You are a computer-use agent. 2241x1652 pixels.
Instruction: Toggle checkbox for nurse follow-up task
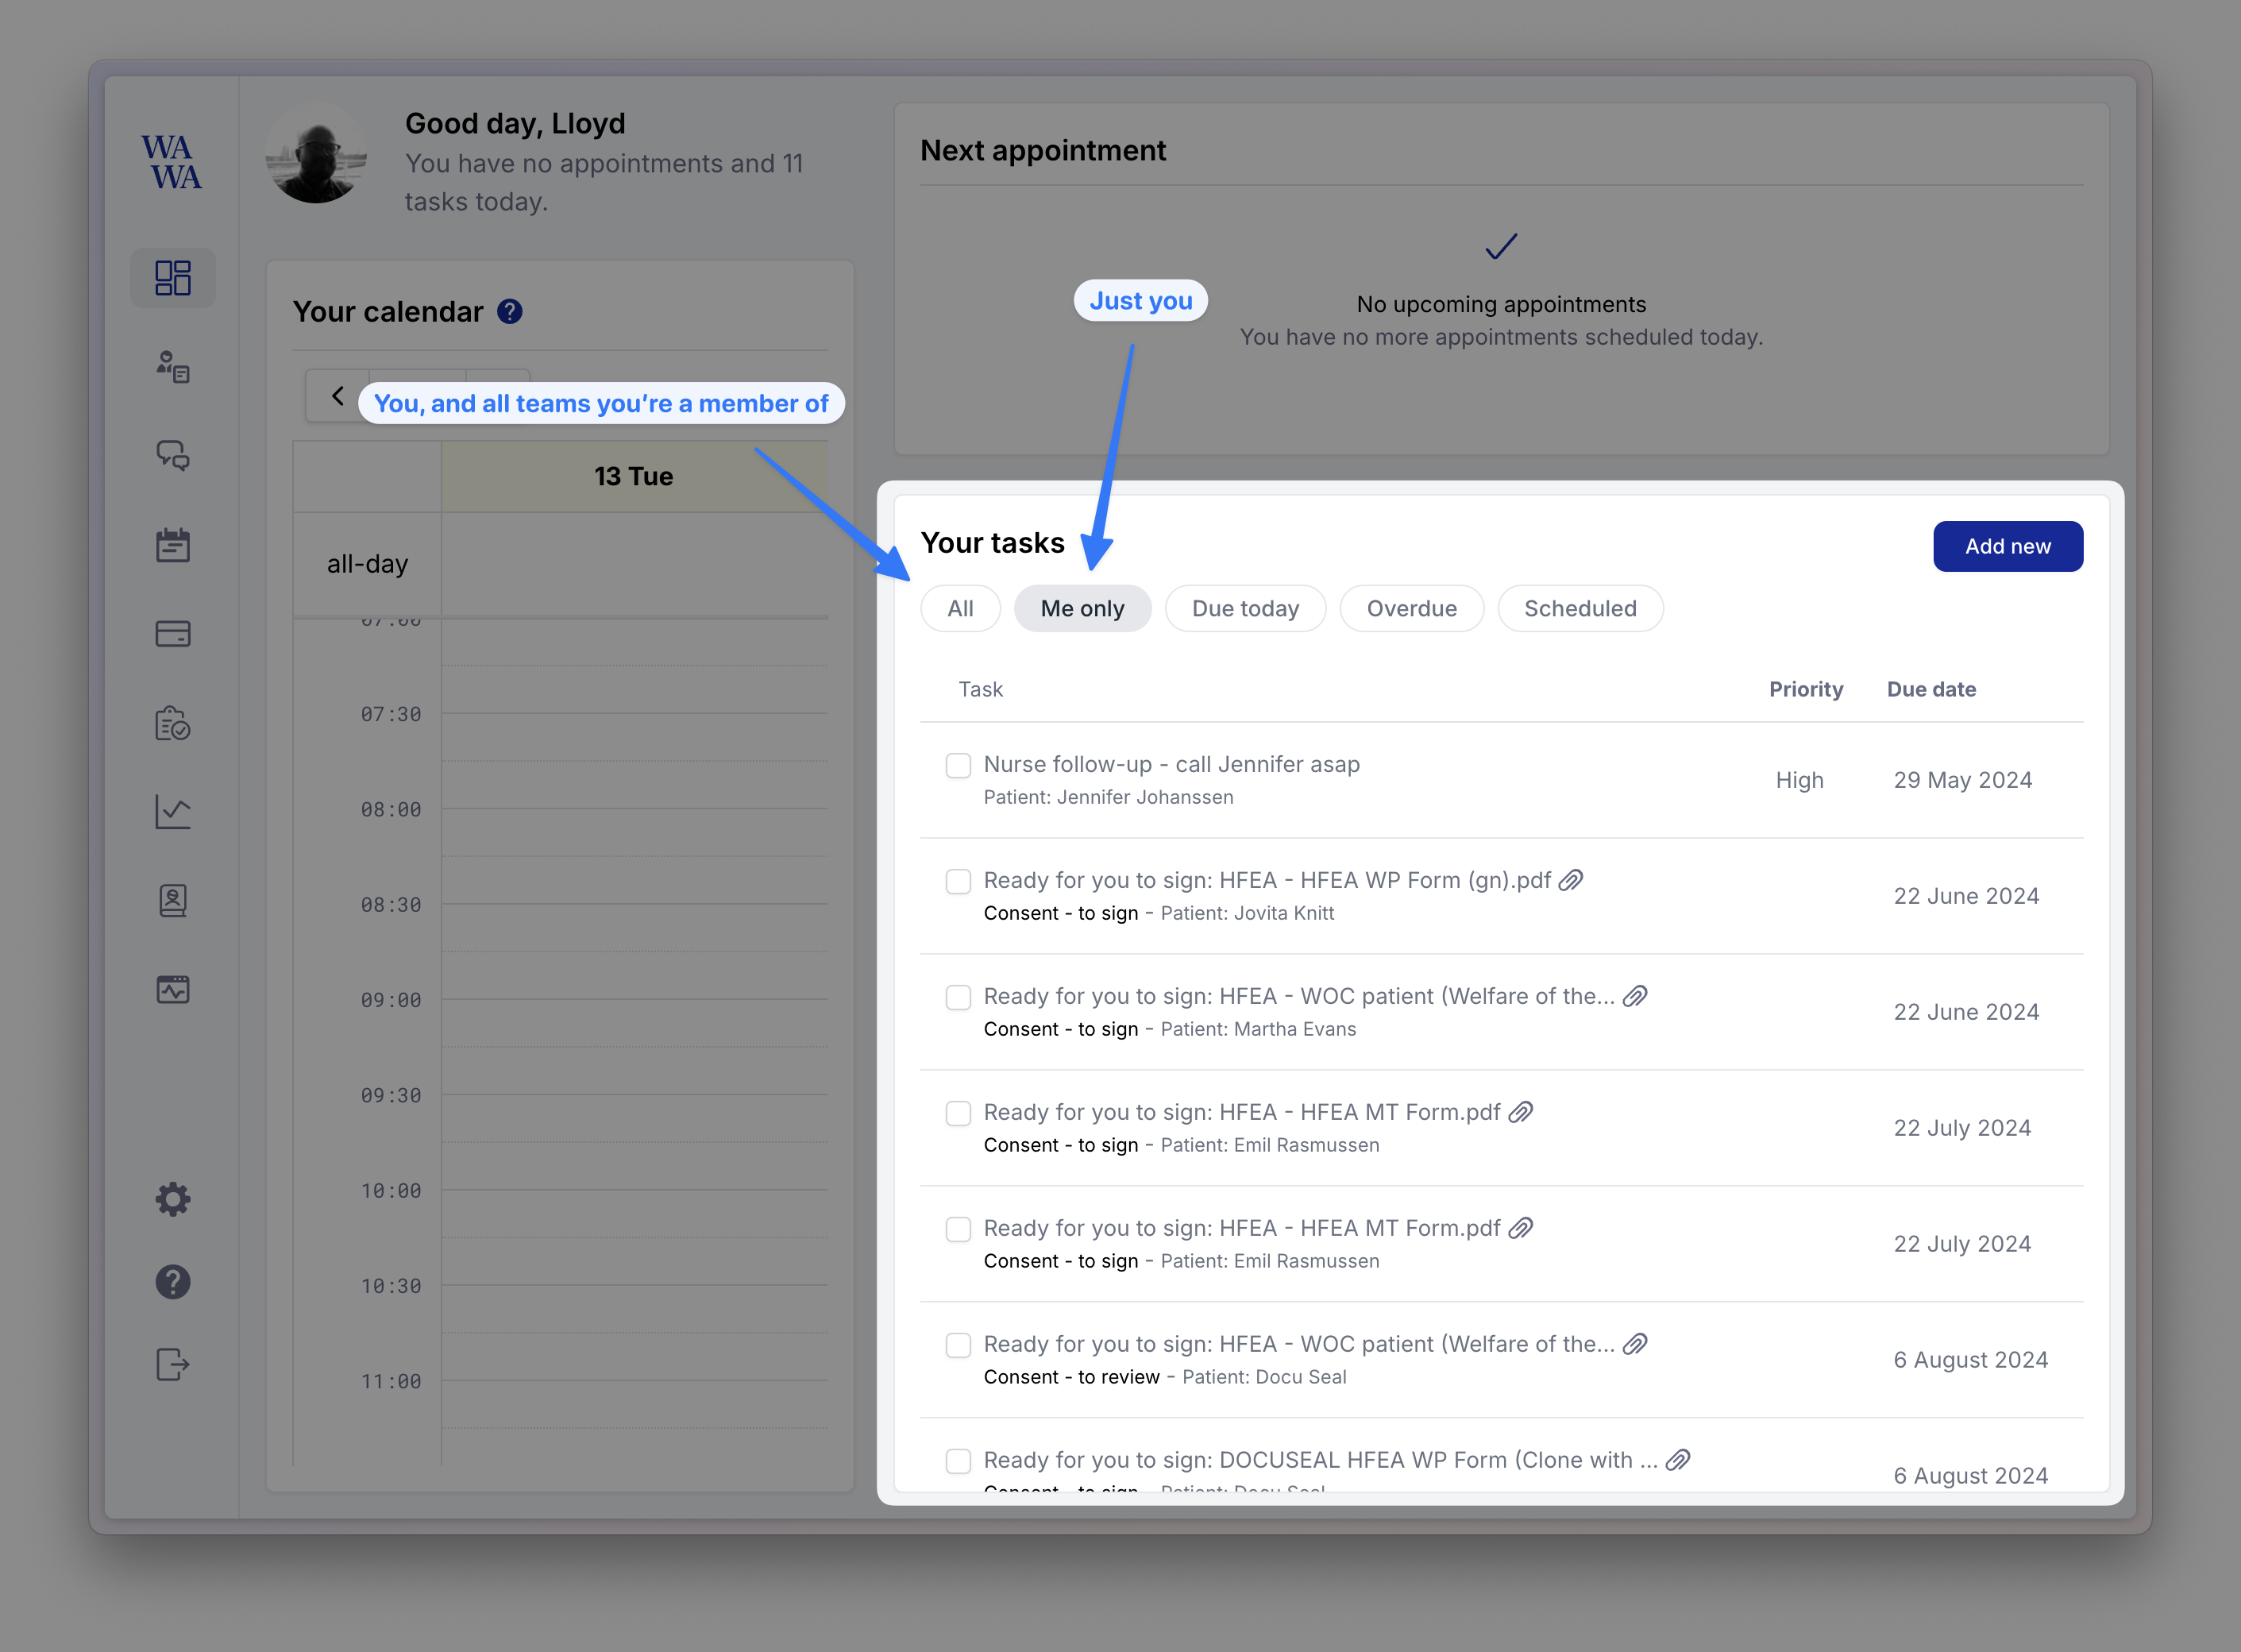click(x=958, y=764)
